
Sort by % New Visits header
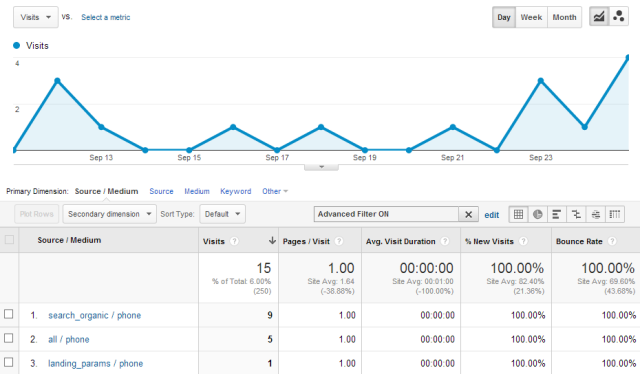[x=489, y=241]
